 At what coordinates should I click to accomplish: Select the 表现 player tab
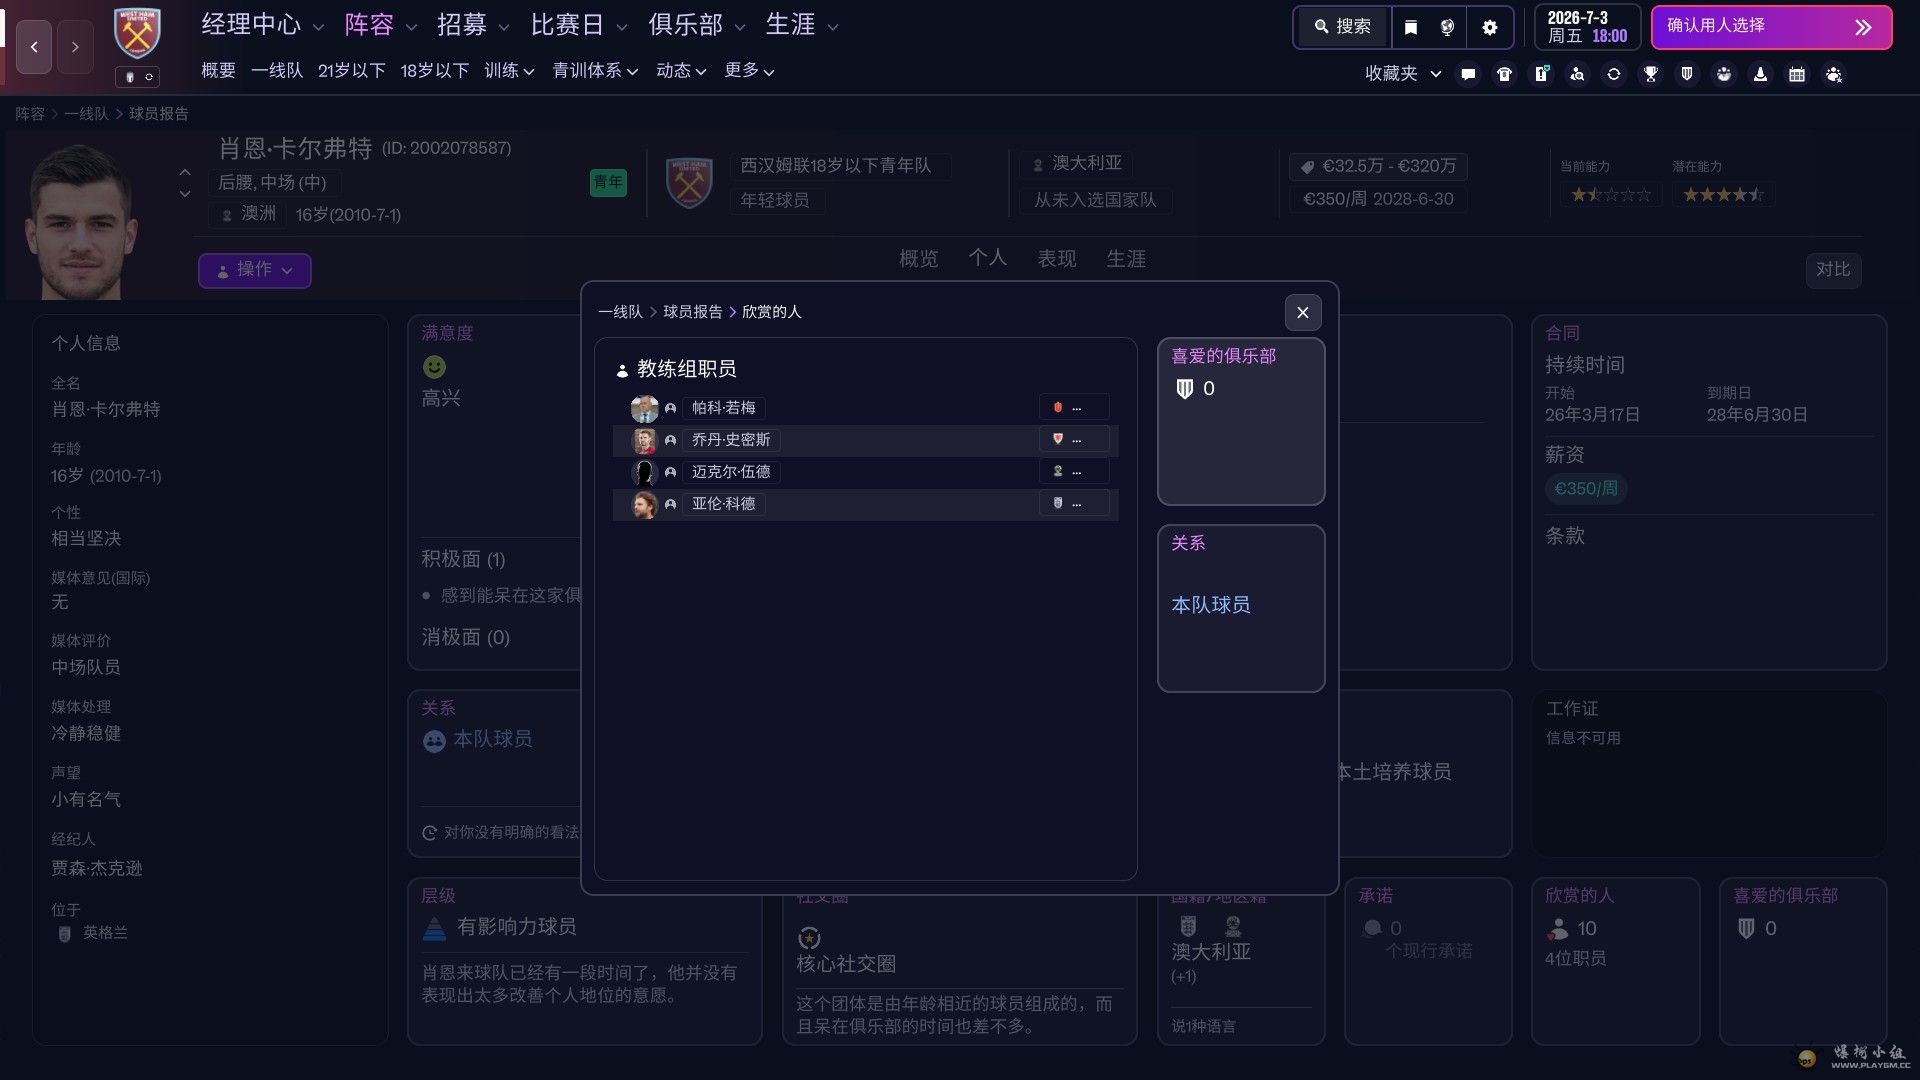1057,259
